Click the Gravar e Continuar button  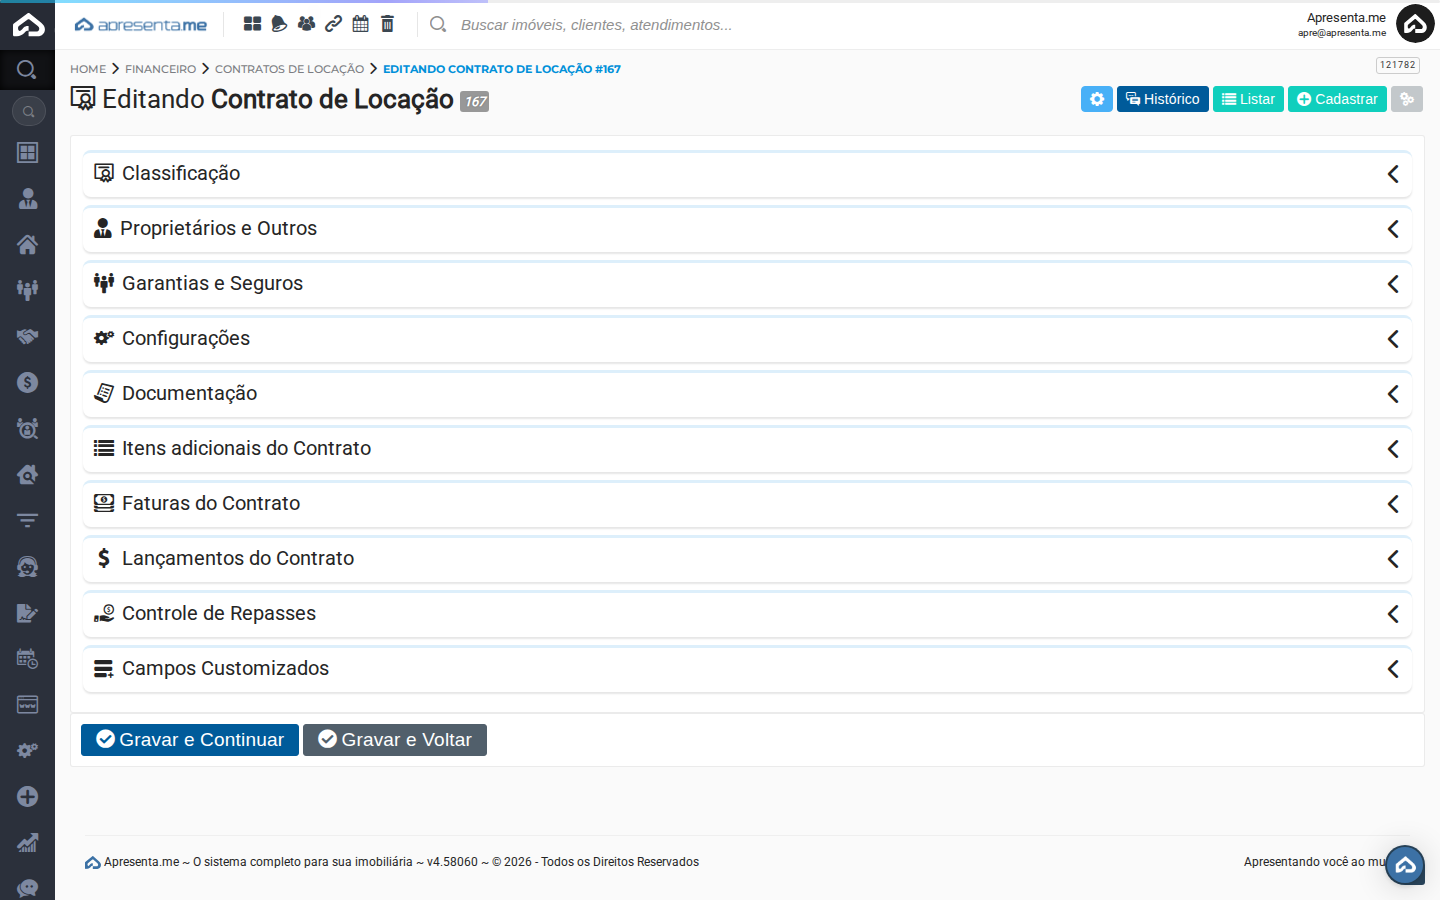[x=190, y=740]
